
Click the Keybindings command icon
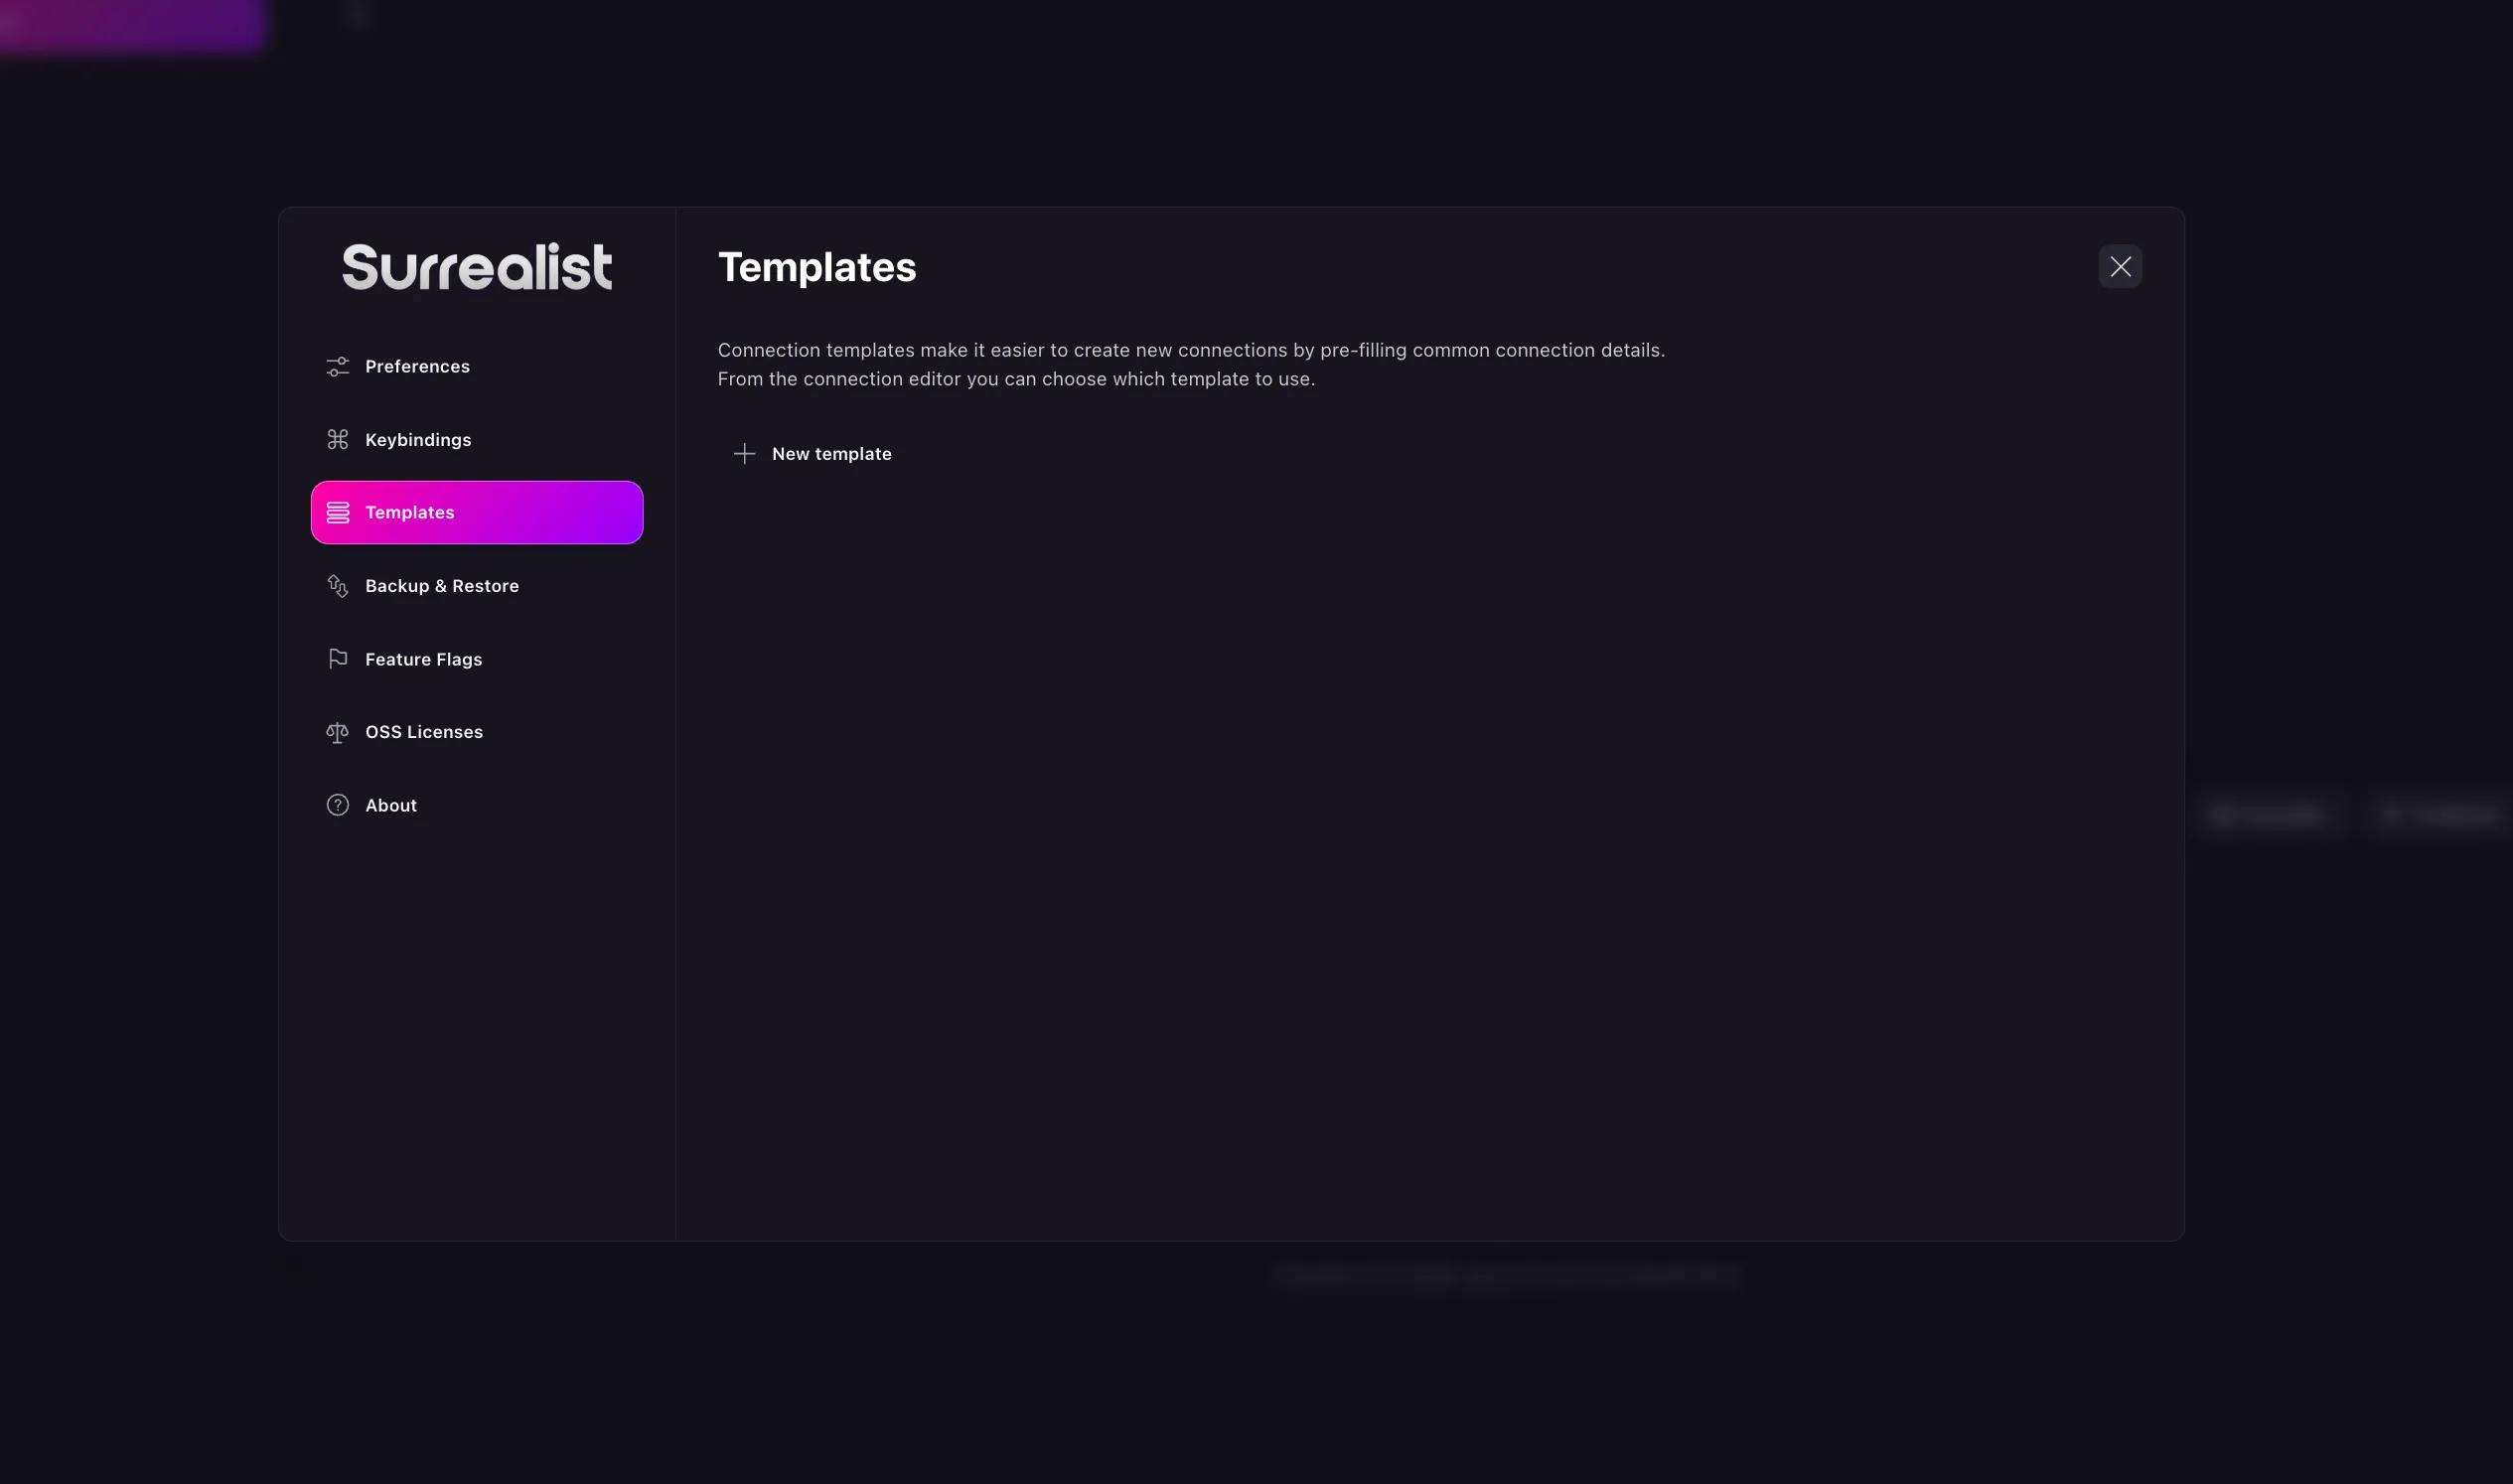point(337,439)
